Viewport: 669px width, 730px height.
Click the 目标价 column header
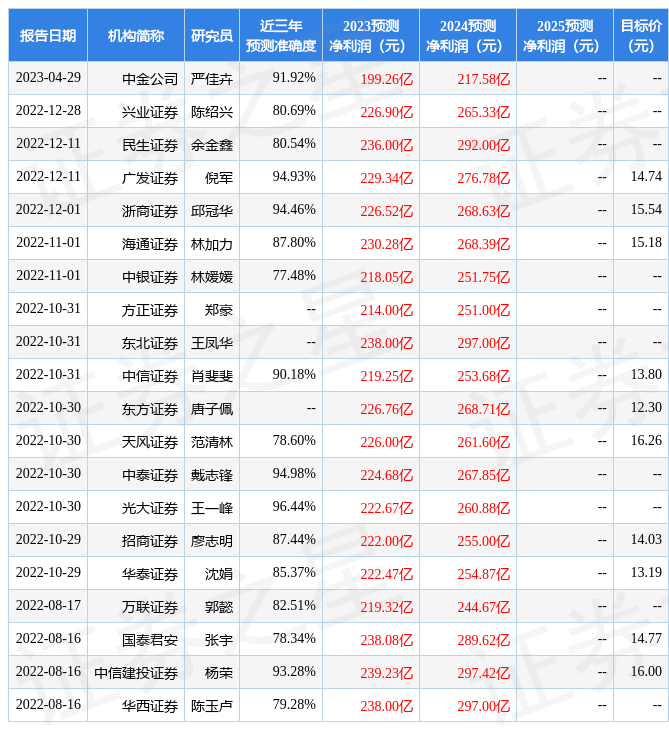pos(641,35)
